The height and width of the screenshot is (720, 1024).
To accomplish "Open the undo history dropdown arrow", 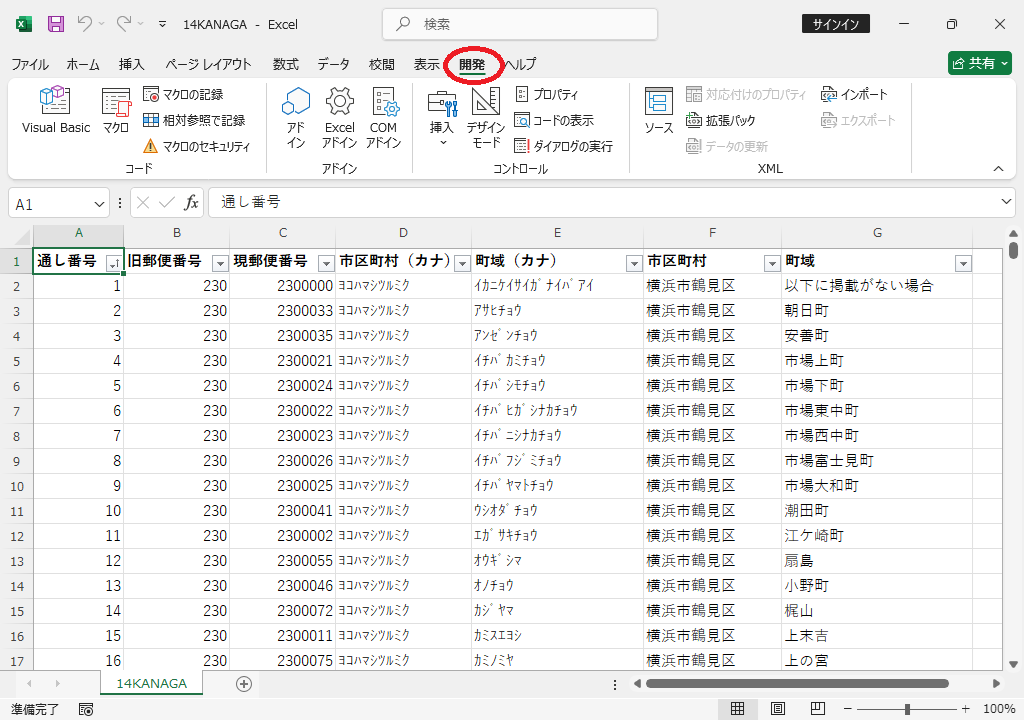I will pos(101,24).
